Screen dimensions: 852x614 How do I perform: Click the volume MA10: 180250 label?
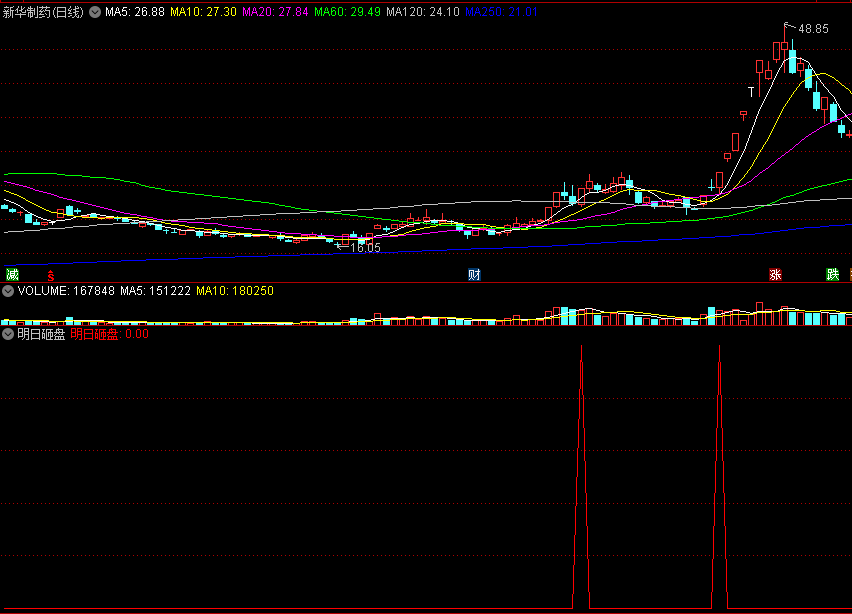click(x=235, y=291)
